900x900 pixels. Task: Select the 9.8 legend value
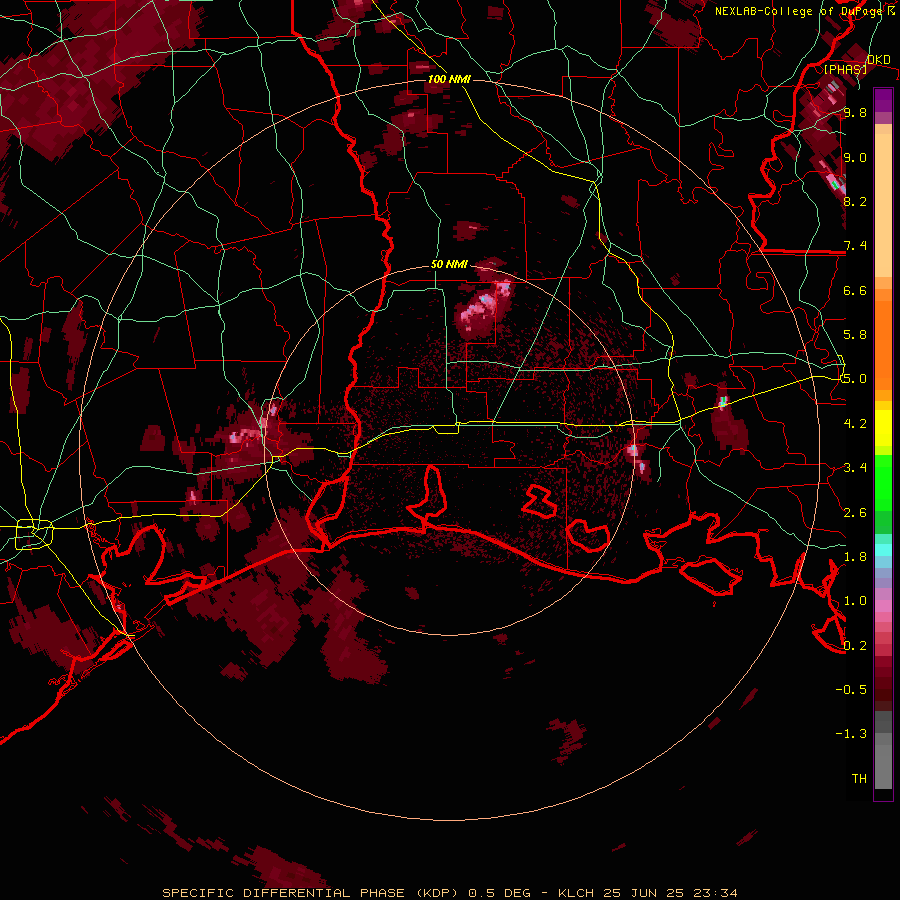pyautogui.click(x=855, y=112)
